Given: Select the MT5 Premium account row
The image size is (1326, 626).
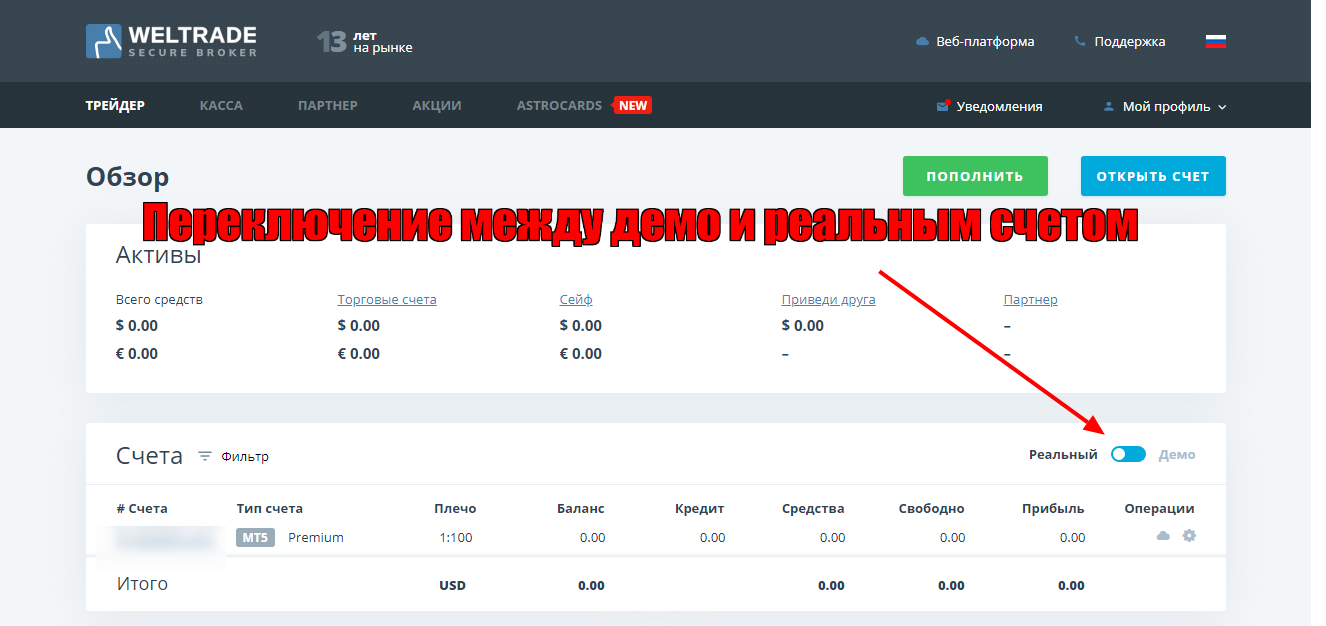Looking at the screenshot, I should pyautogui.click(x=656, y=537).
